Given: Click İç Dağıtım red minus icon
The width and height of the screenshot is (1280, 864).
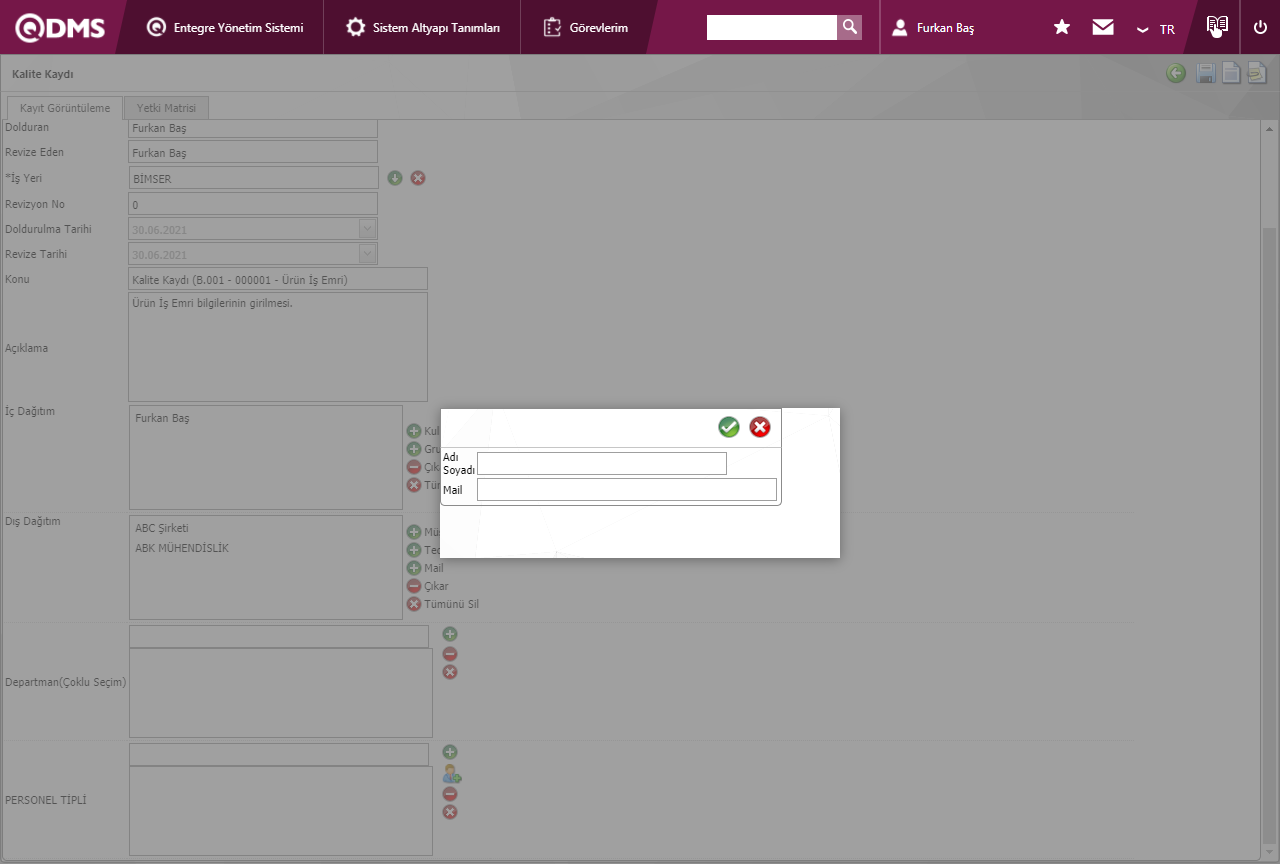Looking at the screenshot, I should (x=414, y=467).
